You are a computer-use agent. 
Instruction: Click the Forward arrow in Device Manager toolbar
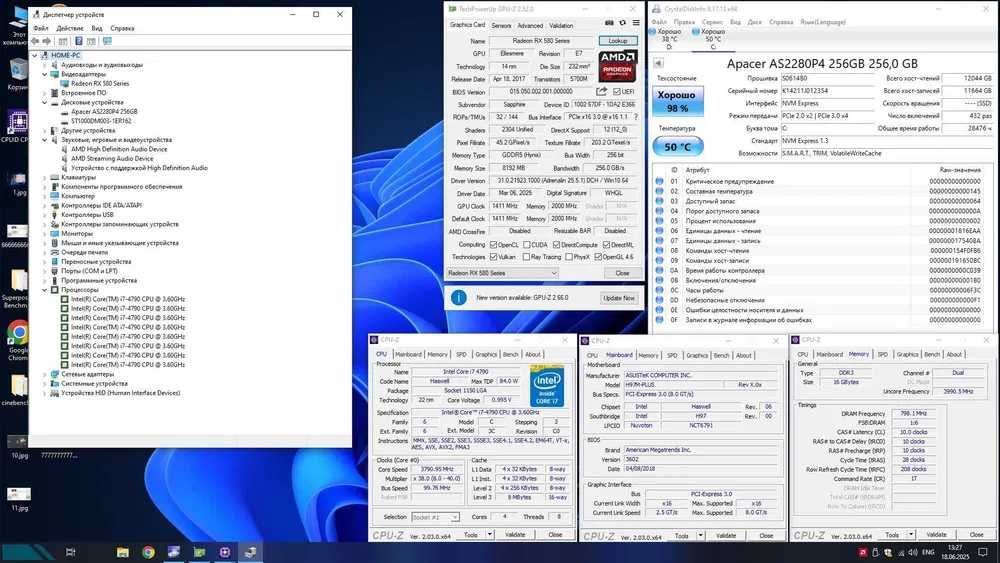tap(47, 41)
